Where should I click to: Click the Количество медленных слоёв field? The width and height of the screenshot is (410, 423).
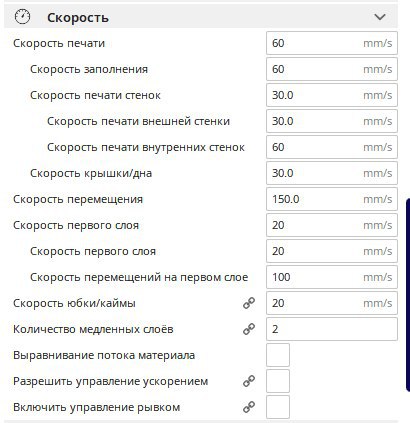click(x=332, y=329)
